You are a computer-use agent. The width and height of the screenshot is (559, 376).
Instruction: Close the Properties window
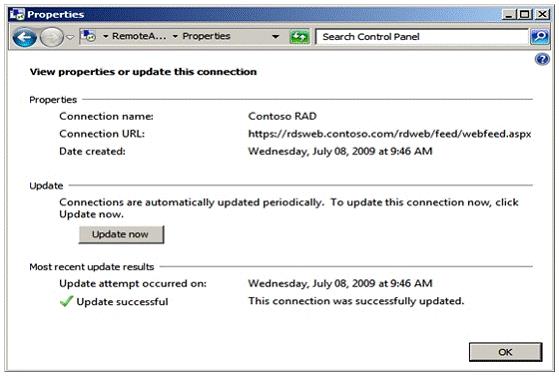(542, 14)
